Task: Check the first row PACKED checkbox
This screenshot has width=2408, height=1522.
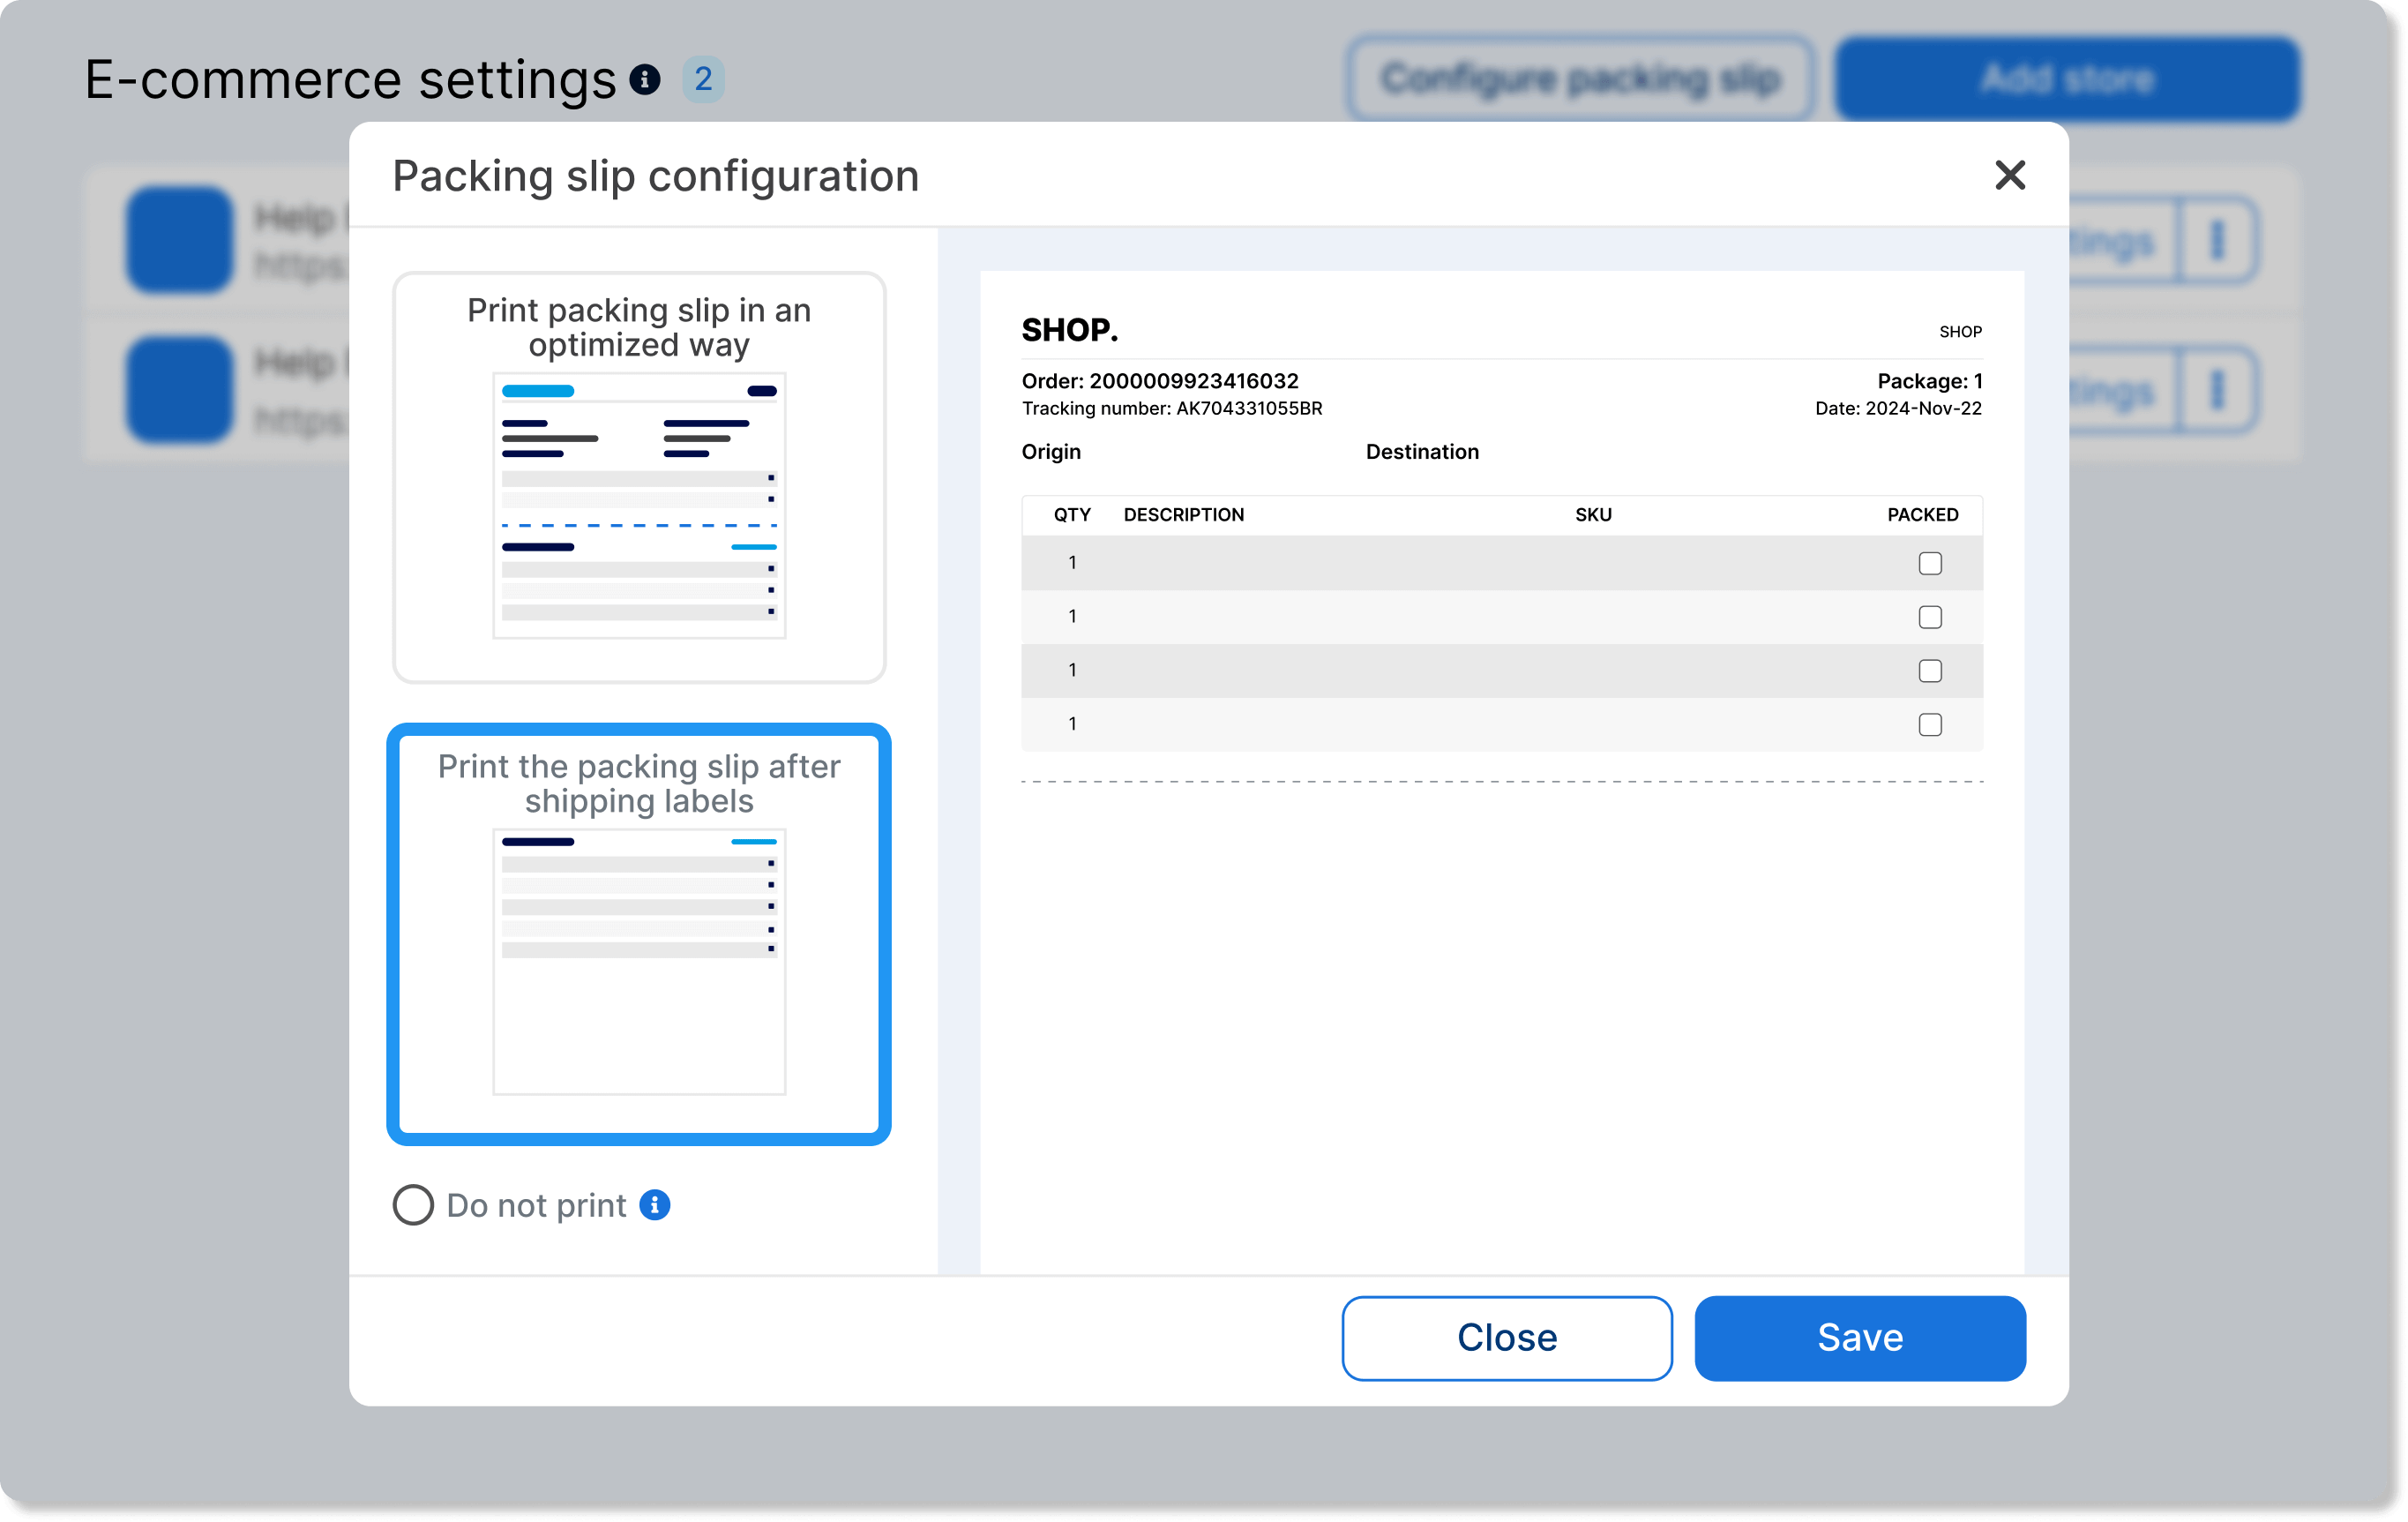Action: pos(1930,563)
